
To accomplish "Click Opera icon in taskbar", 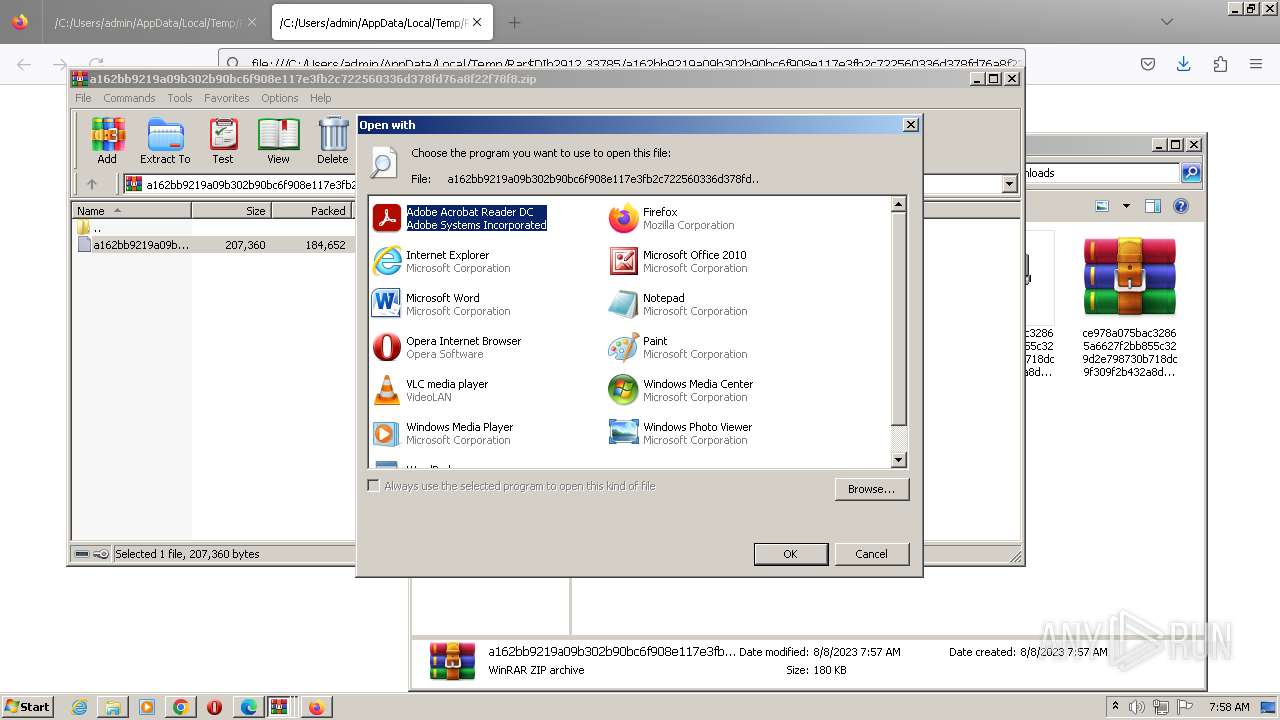I will click(214, 707).
